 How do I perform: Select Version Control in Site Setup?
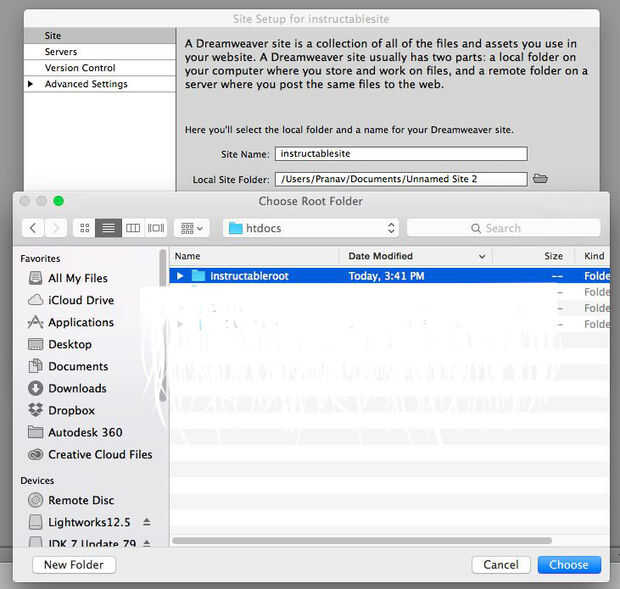click(x=100, y=68)
